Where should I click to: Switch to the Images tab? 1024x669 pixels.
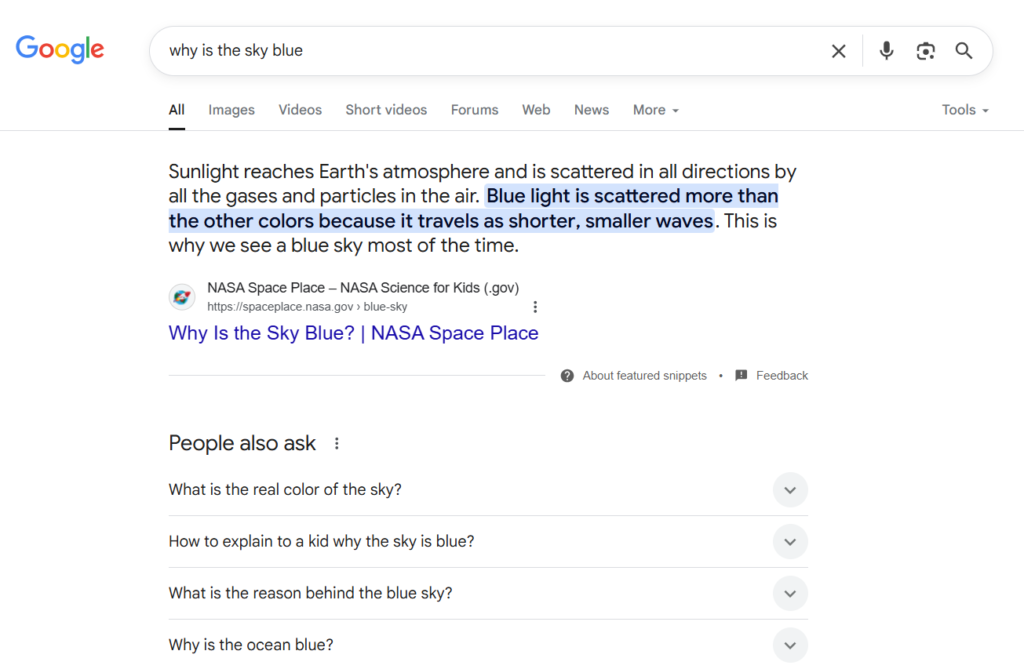(231, 110)
